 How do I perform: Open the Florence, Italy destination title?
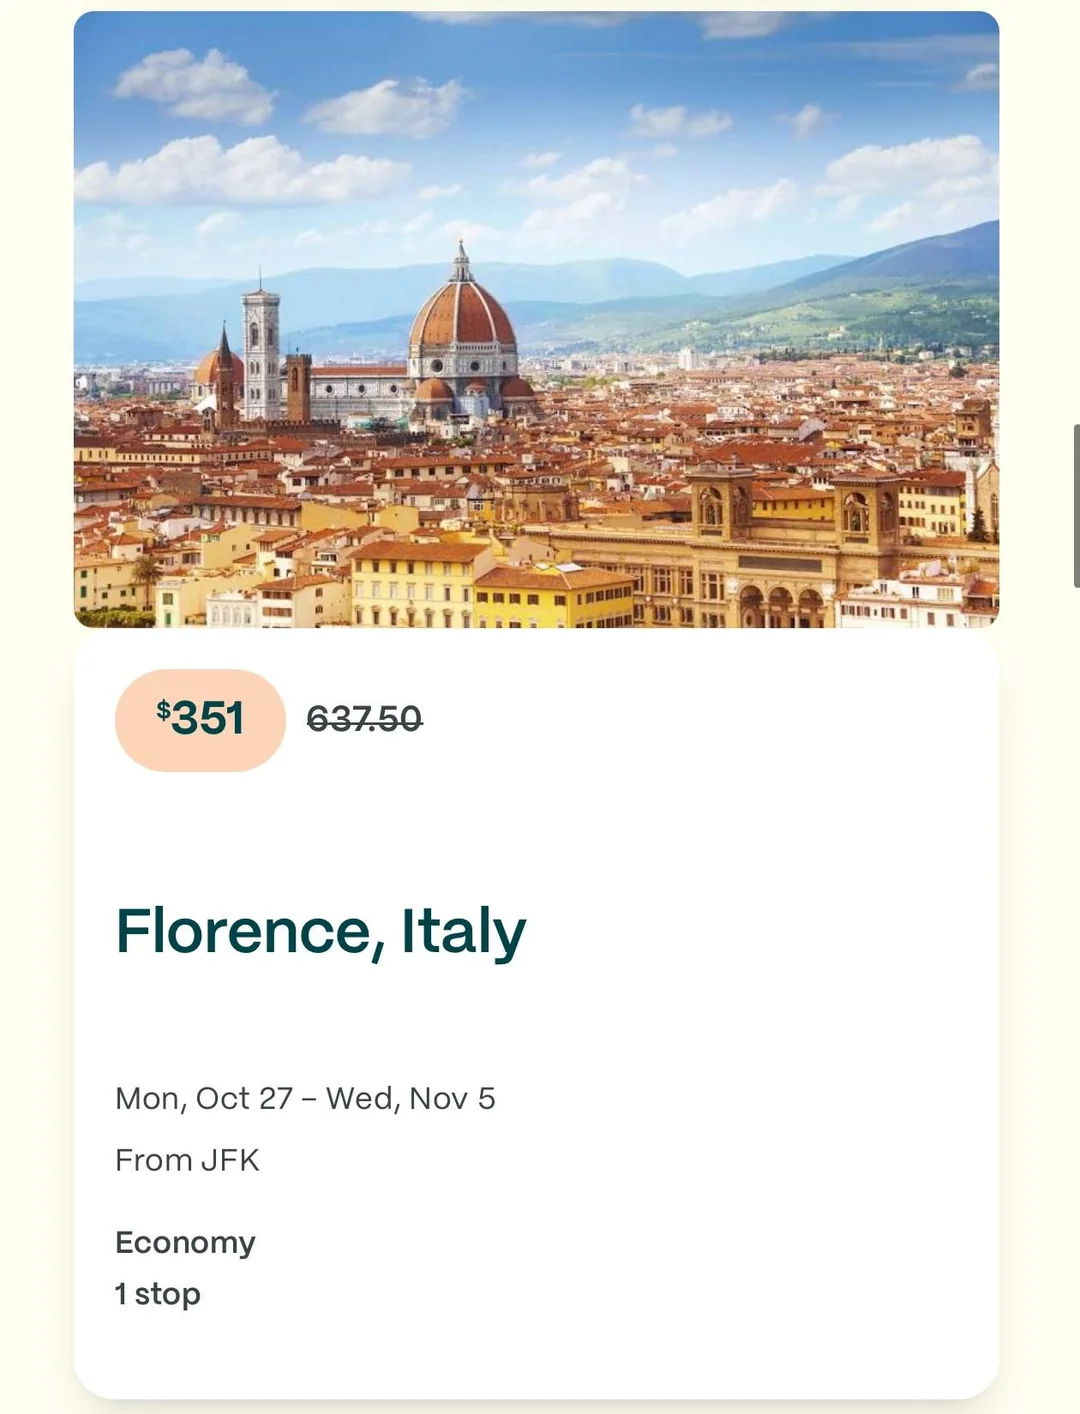pyautogui.click(x=320, y=932)
